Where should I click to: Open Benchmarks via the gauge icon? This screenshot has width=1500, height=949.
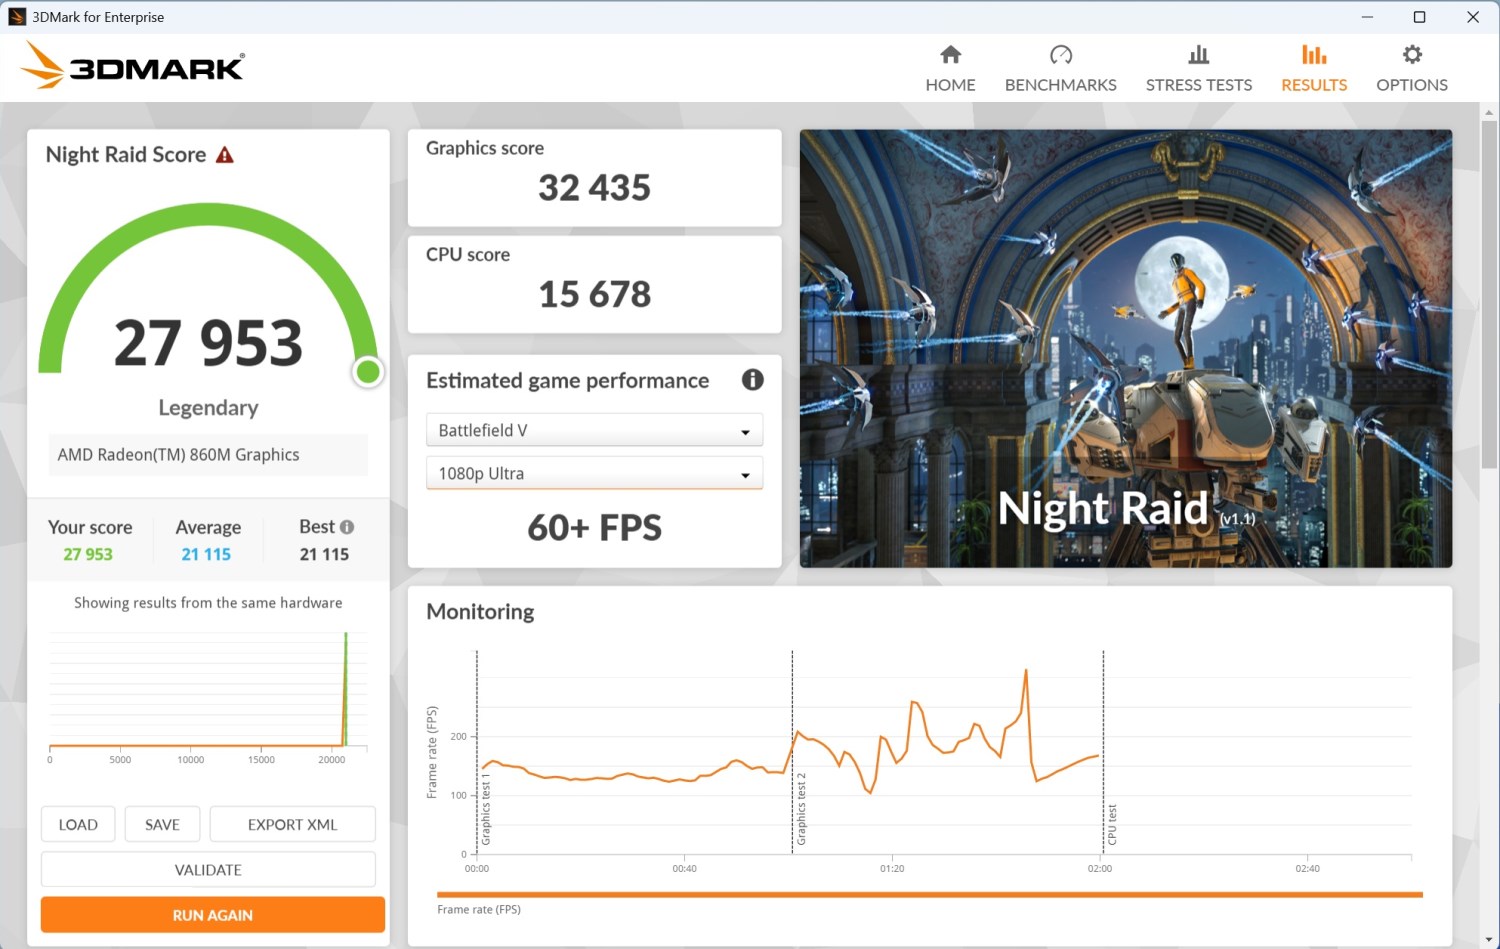1060,55
